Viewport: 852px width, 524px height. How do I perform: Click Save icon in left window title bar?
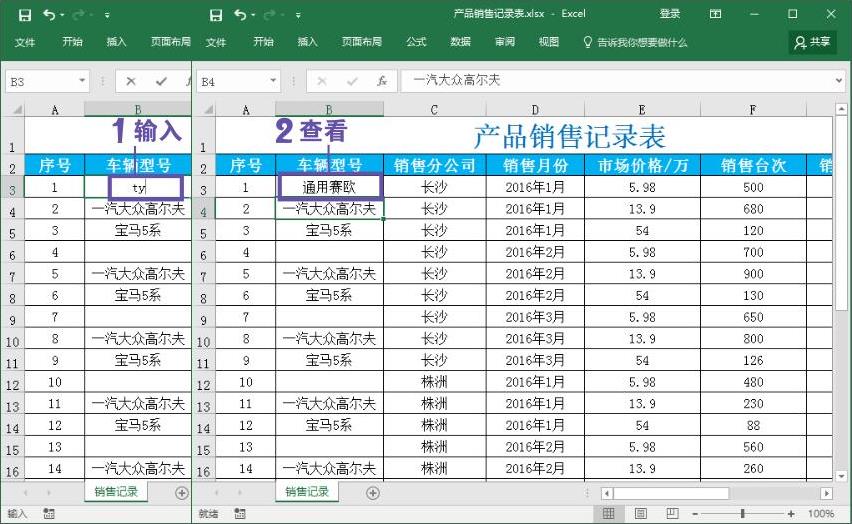[24, 15]
